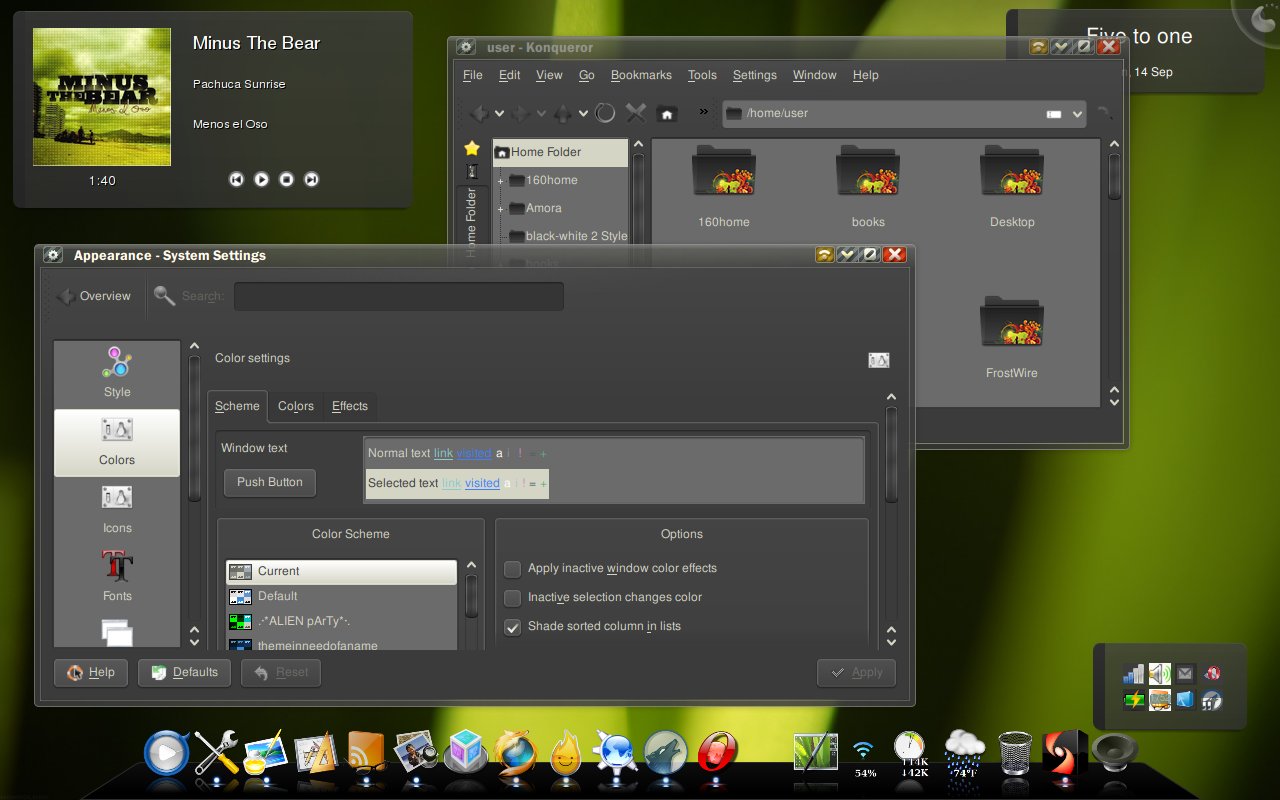Open history hourglass sidebar tab in Konqueror
The image size is (1280, 800).
[472, 172]
